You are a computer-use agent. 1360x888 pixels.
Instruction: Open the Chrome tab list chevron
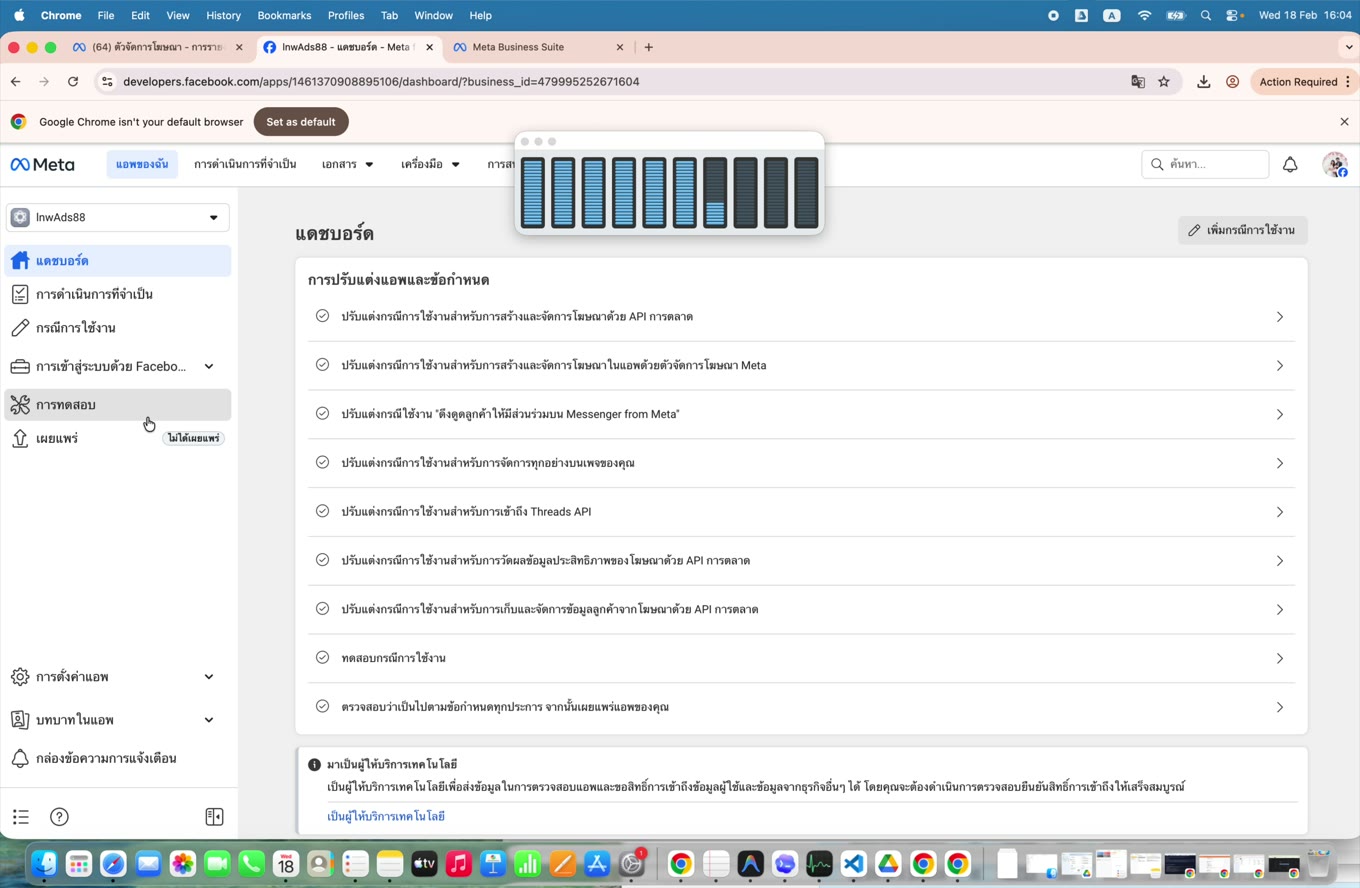click(1348, 47)
